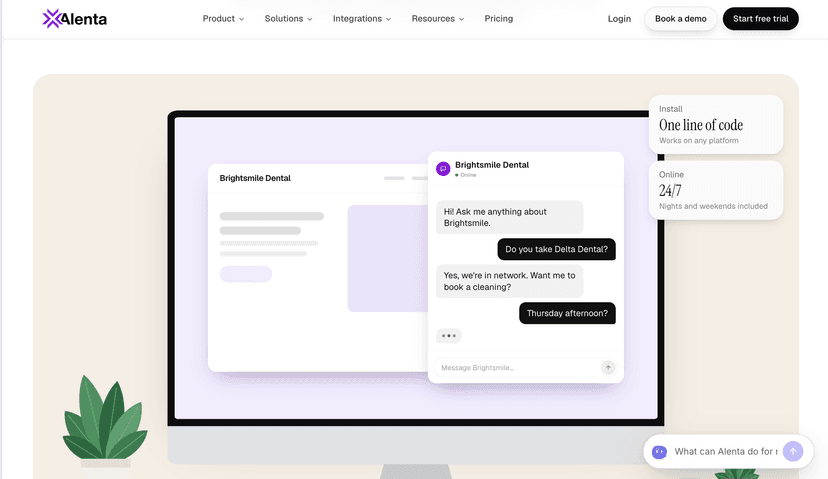
Task: Click Start free trial button
Action: click(x=760, y=18)
